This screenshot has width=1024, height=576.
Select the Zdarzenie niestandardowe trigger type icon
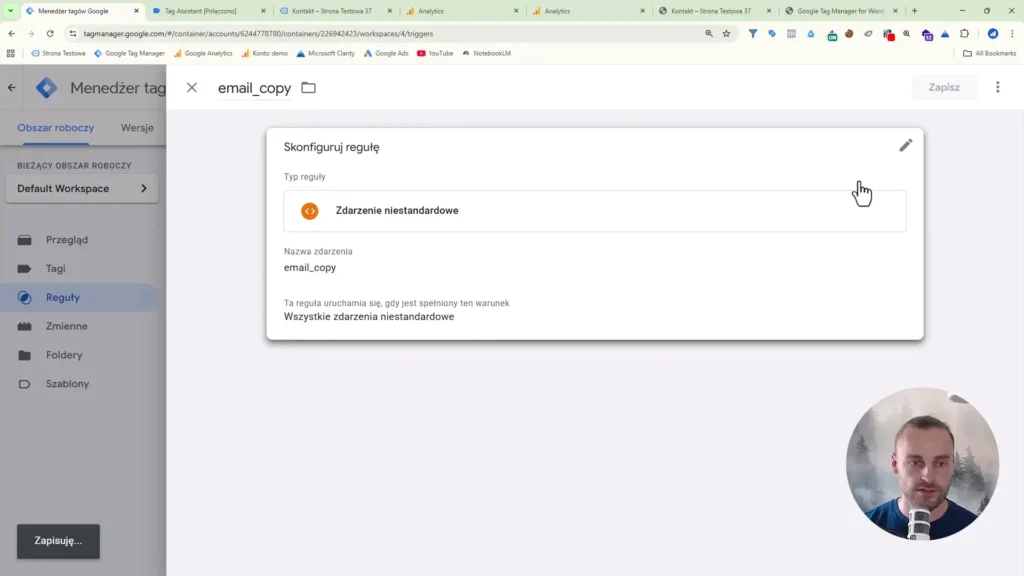point(310,211)
